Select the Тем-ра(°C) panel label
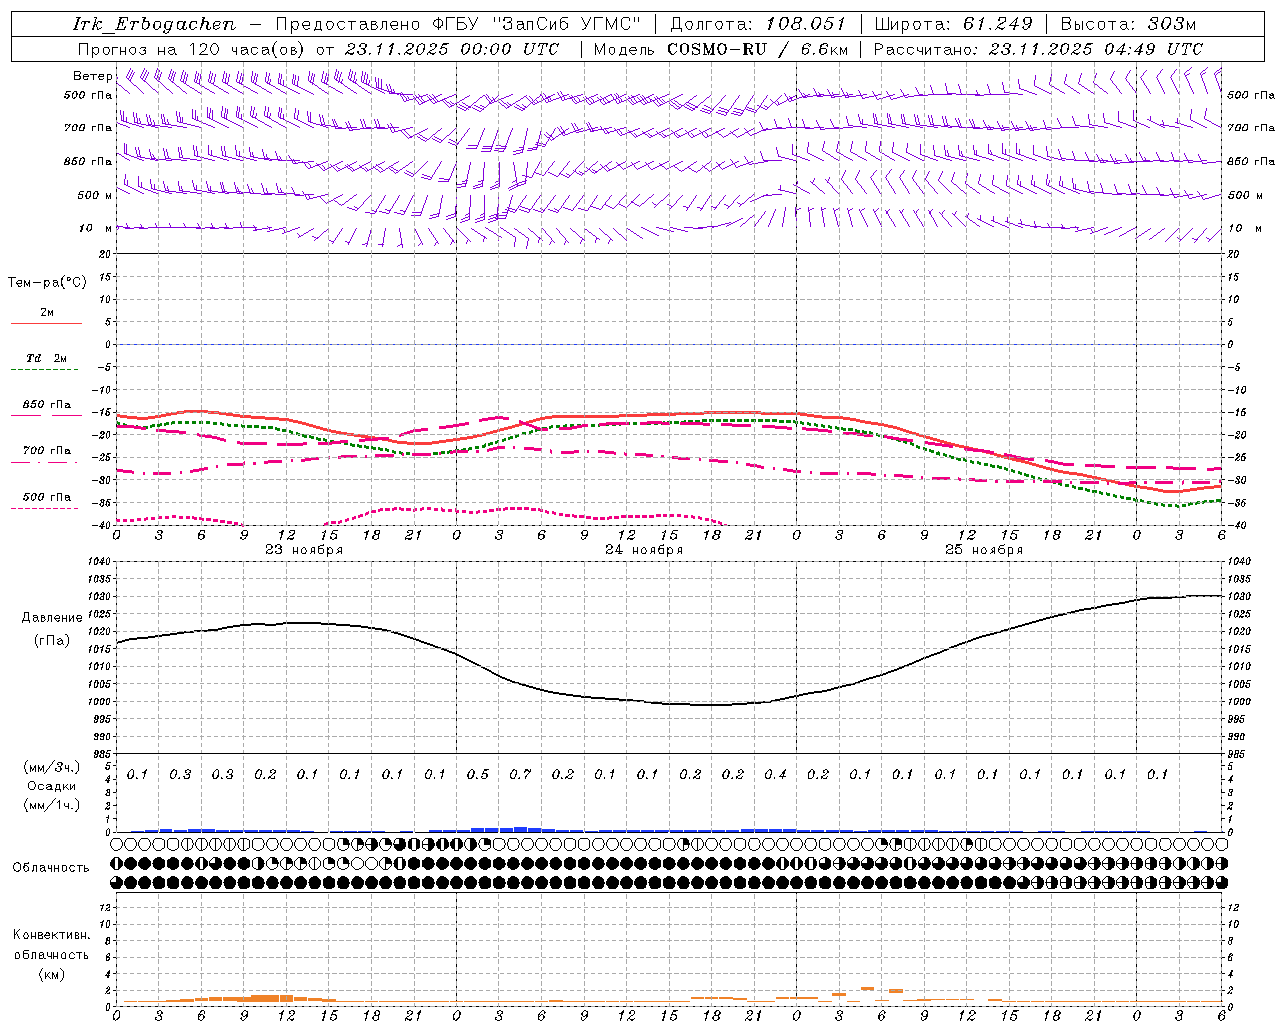 [47, 283]
